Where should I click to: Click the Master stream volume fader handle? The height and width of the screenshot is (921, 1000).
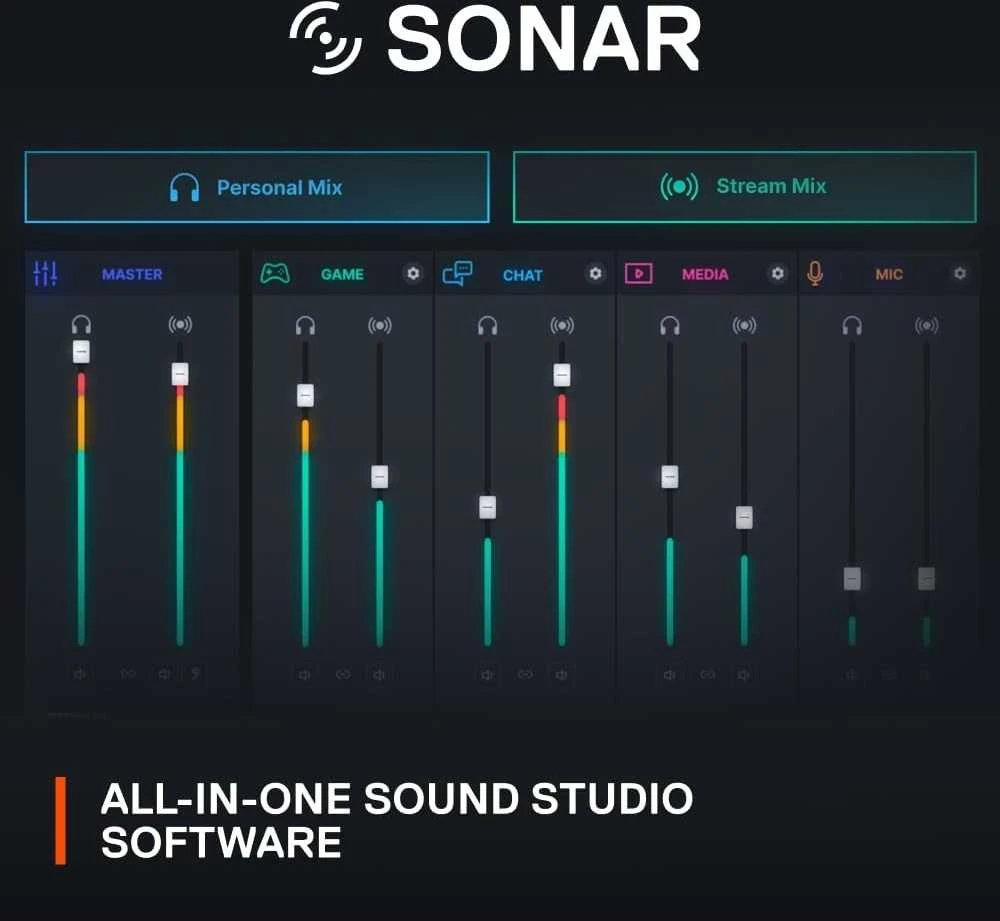(x=180, y=374)
